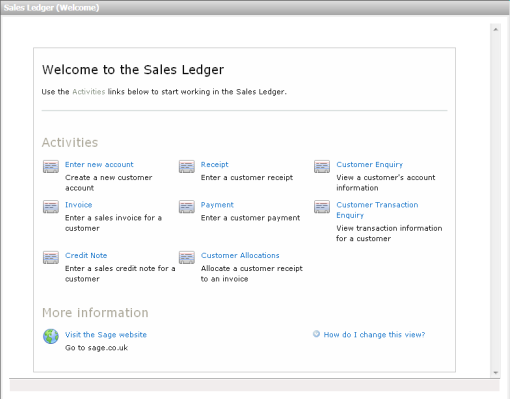Click the help icon beside 'How do I change this view?'

tap(316, 334)
